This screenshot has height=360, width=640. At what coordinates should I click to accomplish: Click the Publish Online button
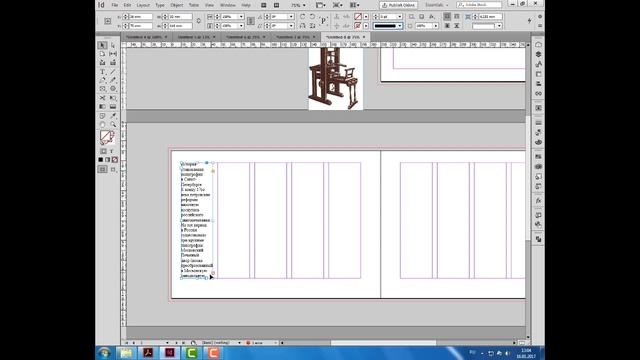pyautogui.click(x=398, y=5)
